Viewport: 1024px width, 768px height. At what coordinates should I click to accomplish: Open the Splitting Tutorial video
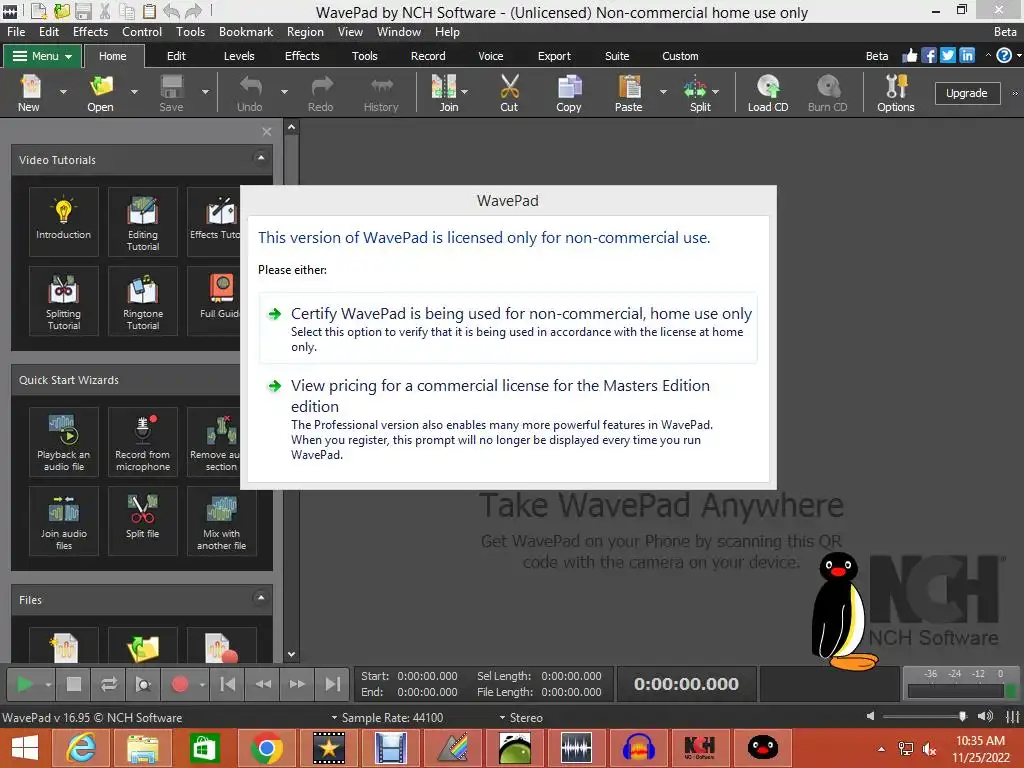tap(63, 300)
